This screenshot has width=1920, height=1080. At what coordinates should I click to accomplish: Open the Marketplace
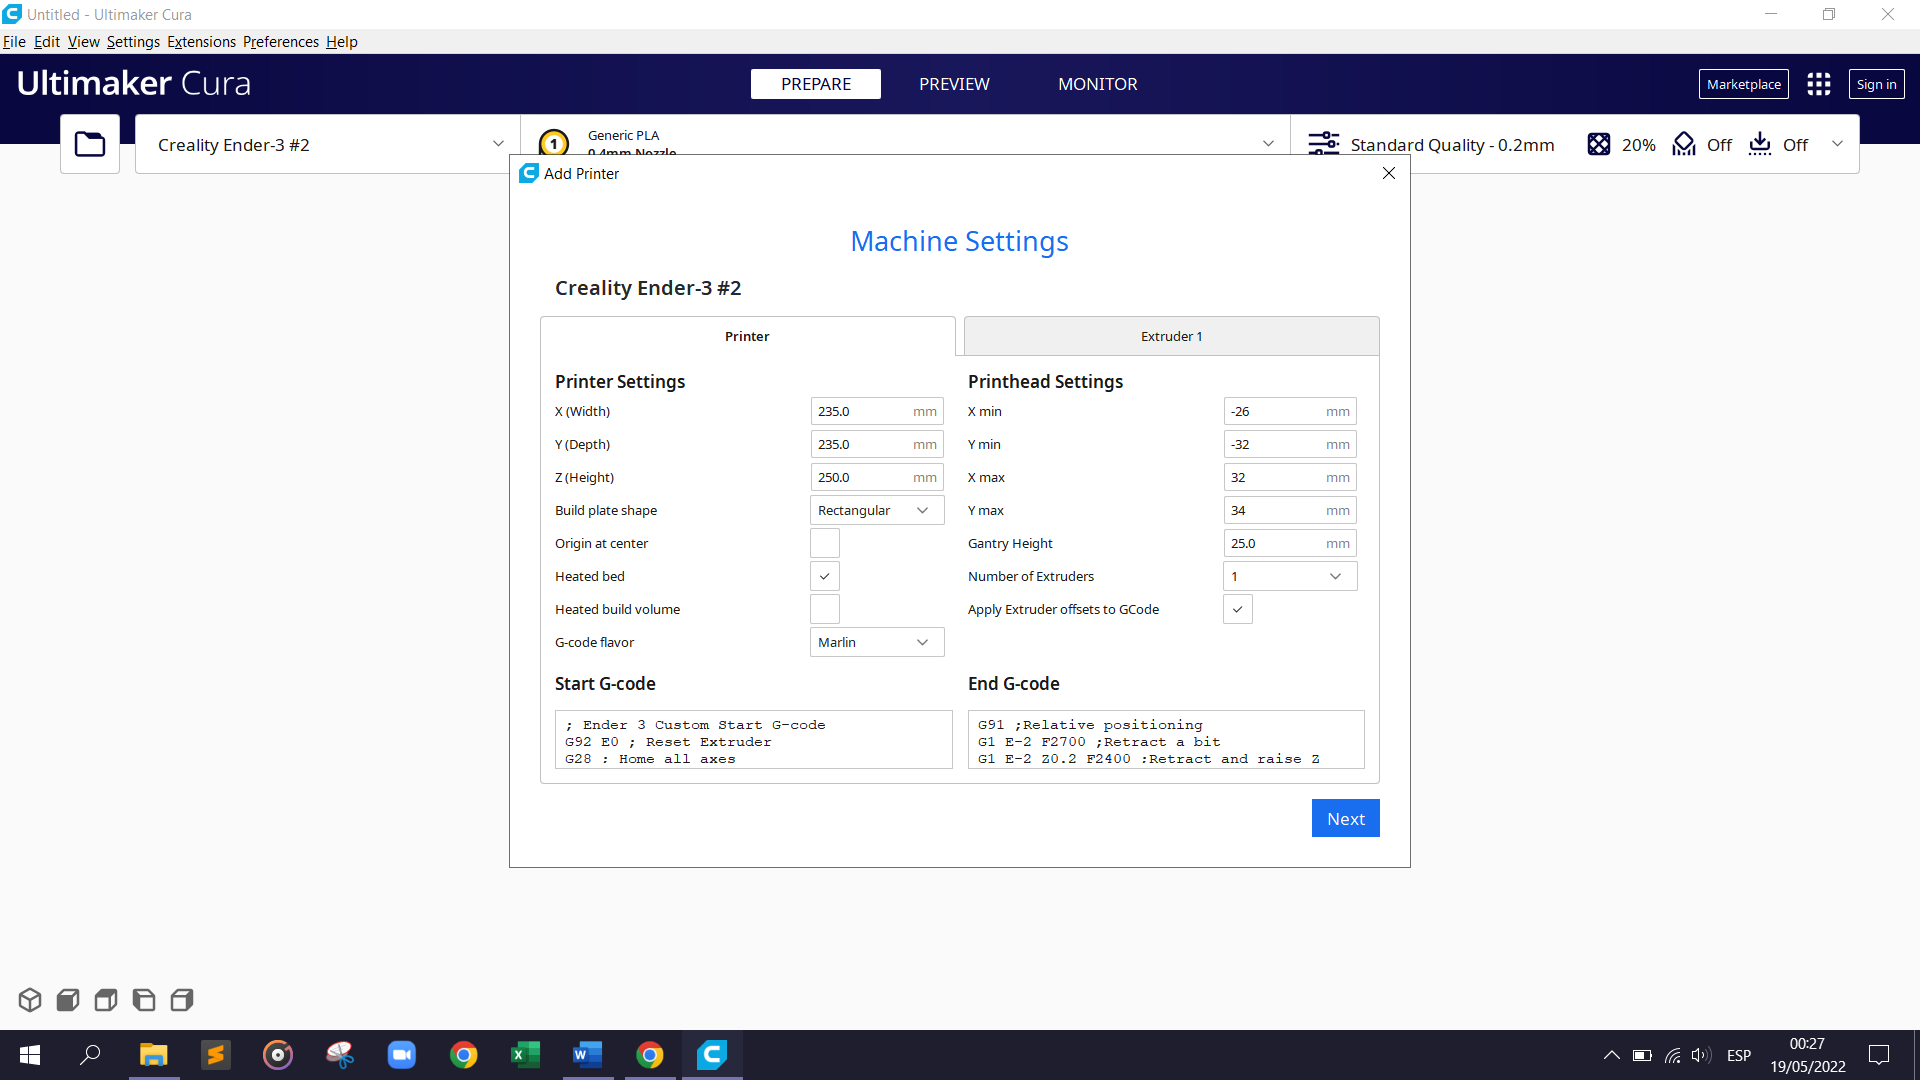1743,84
